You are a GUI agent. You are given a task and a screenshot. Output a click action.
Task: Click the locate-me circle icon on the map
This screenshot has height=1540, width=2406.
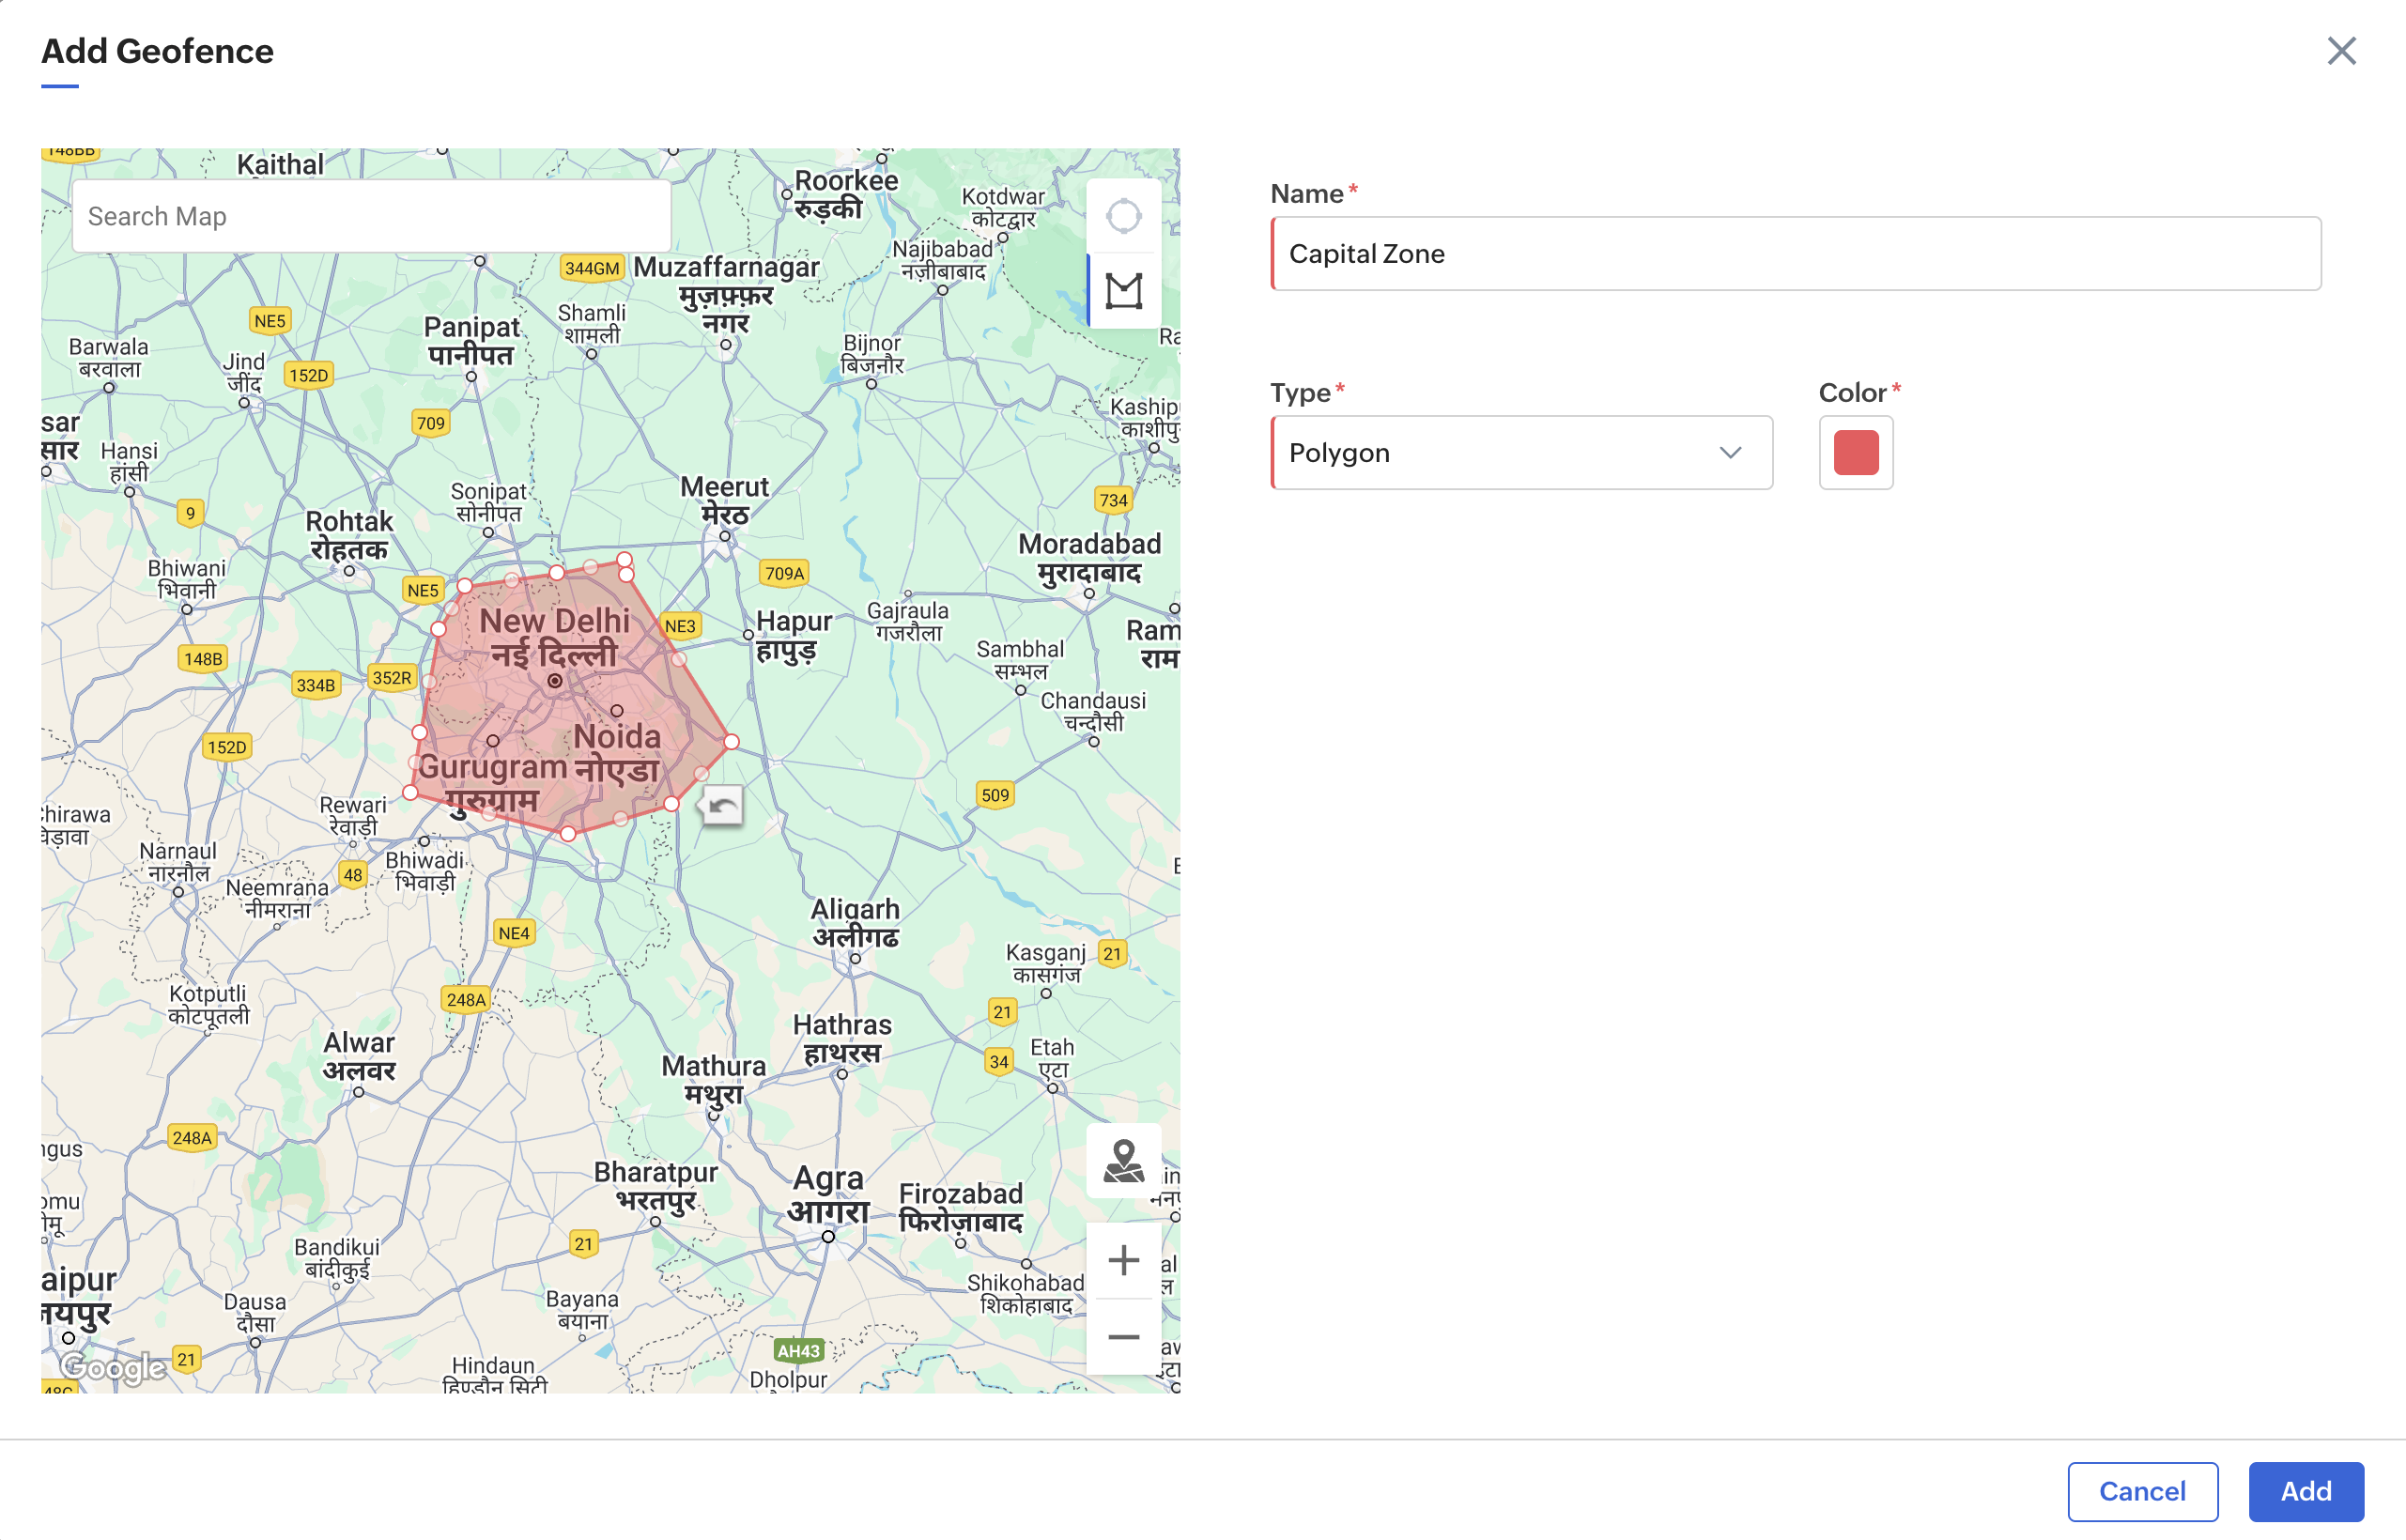[1123, 216]
